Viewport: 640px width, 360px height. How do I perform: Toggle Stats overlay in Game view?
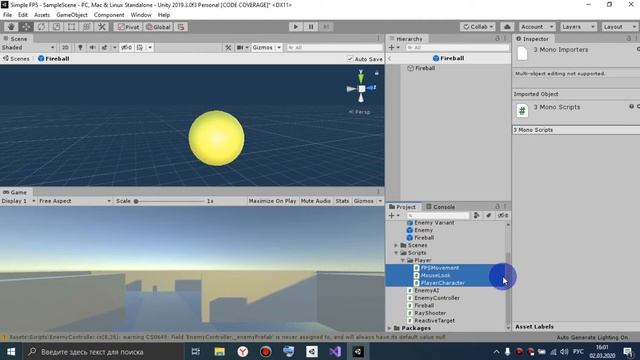tap(342, 201)
